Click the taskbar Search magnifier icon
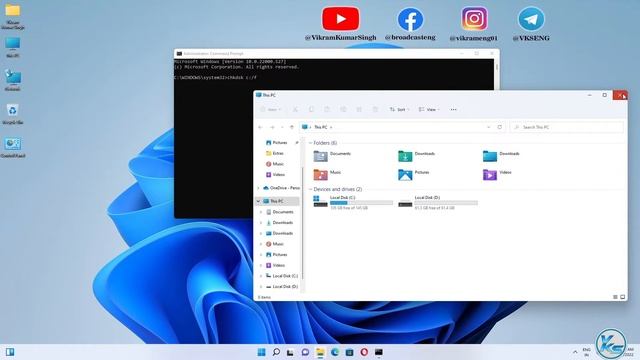 point(276,352)
